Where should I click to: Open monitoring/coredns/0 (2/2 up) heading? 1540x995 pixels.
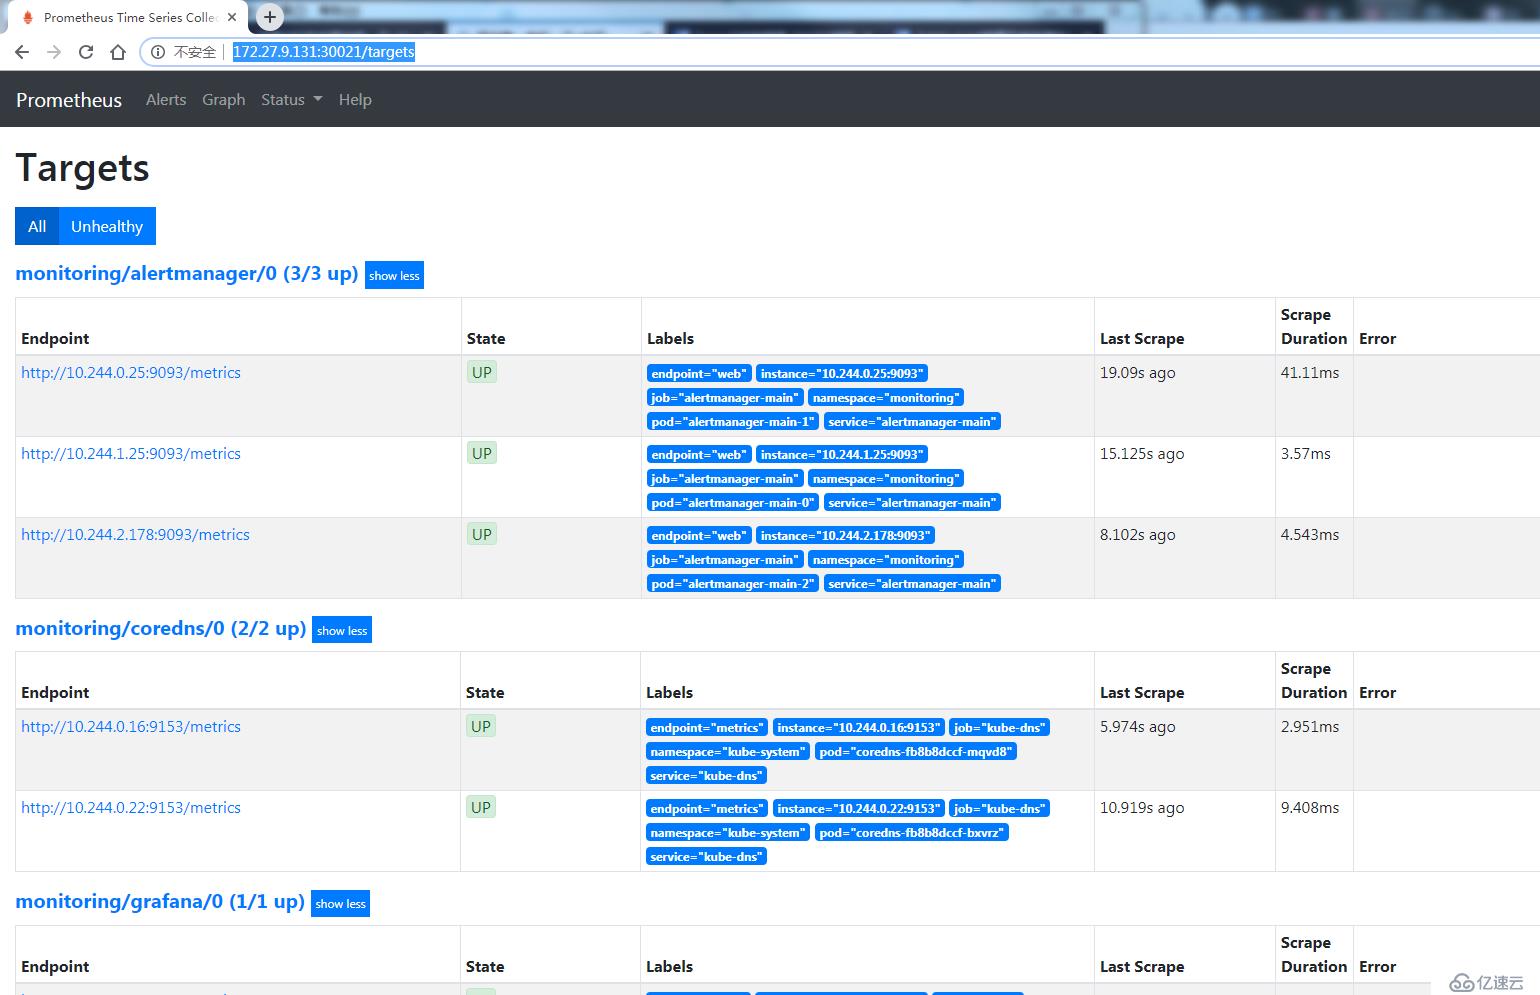click(x=161, y=629)
